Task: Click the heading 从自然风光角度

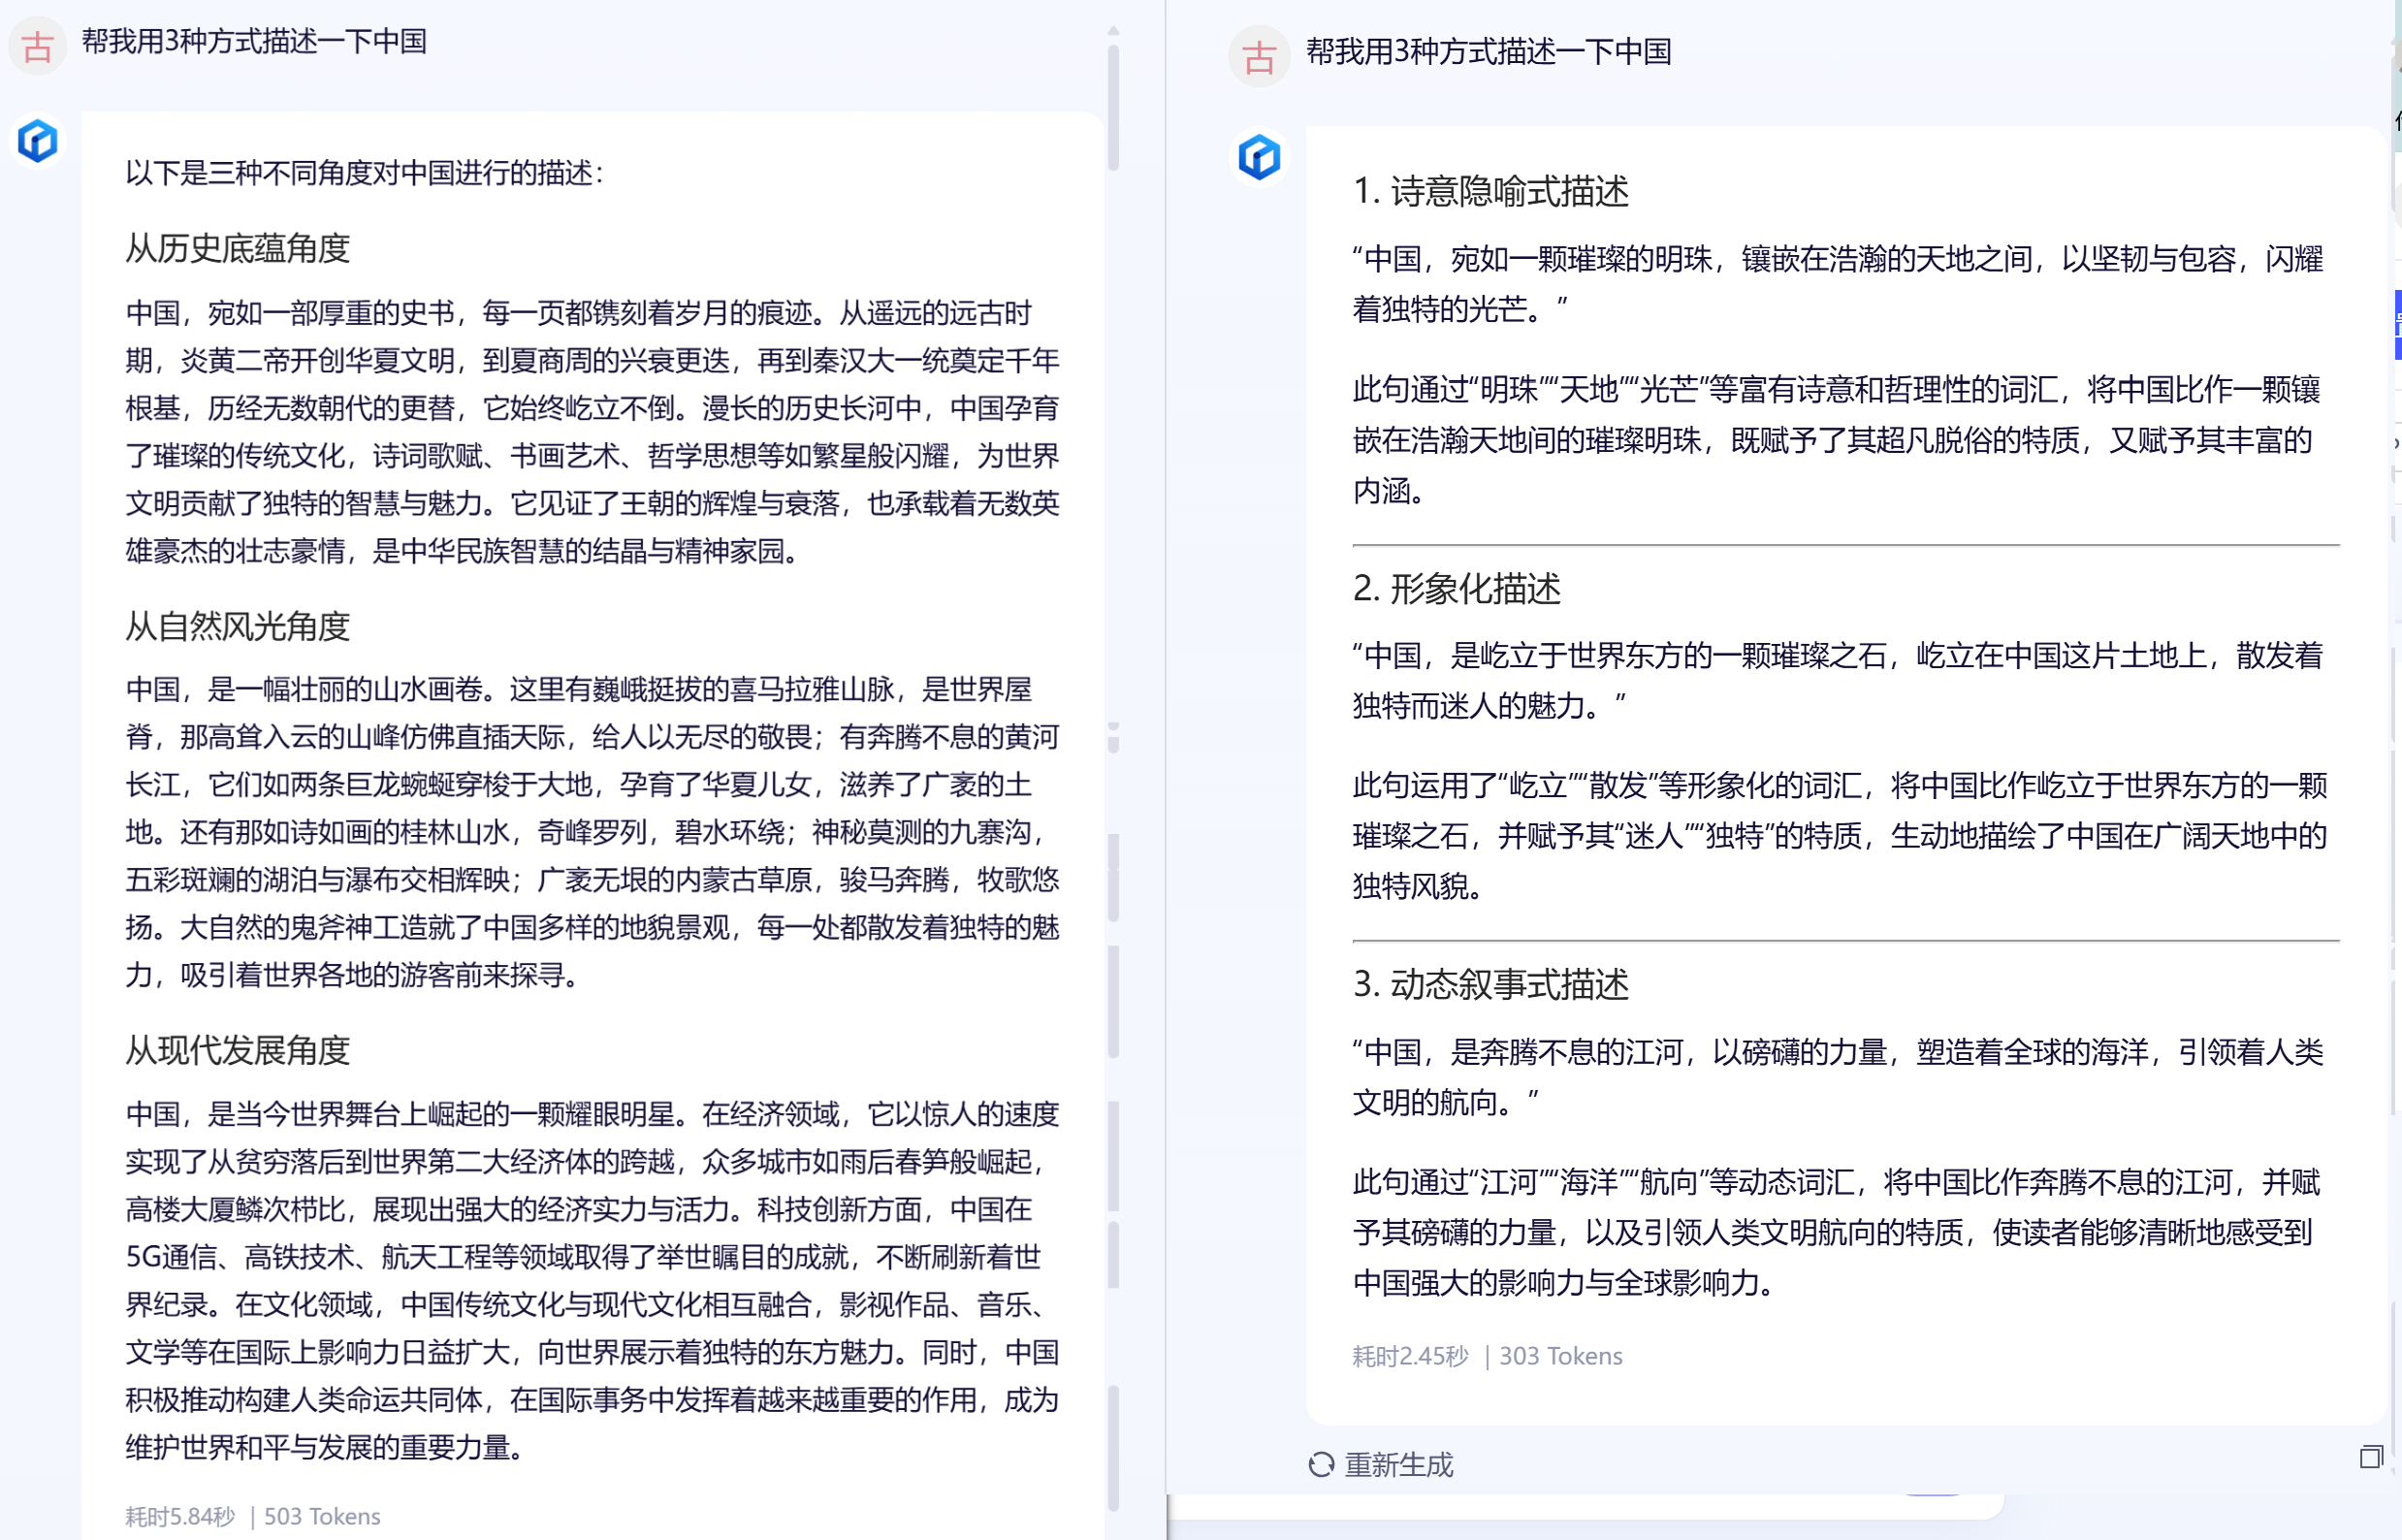Action: coord(238,626)
